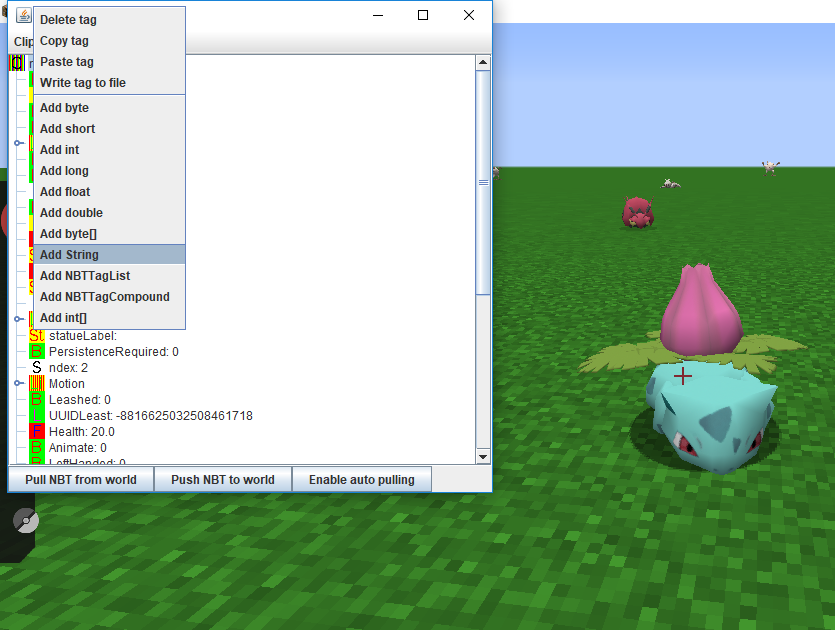Screen dimensions: 835x630
Task: Choose Add byte[] array option
Action: pos(109,234)
